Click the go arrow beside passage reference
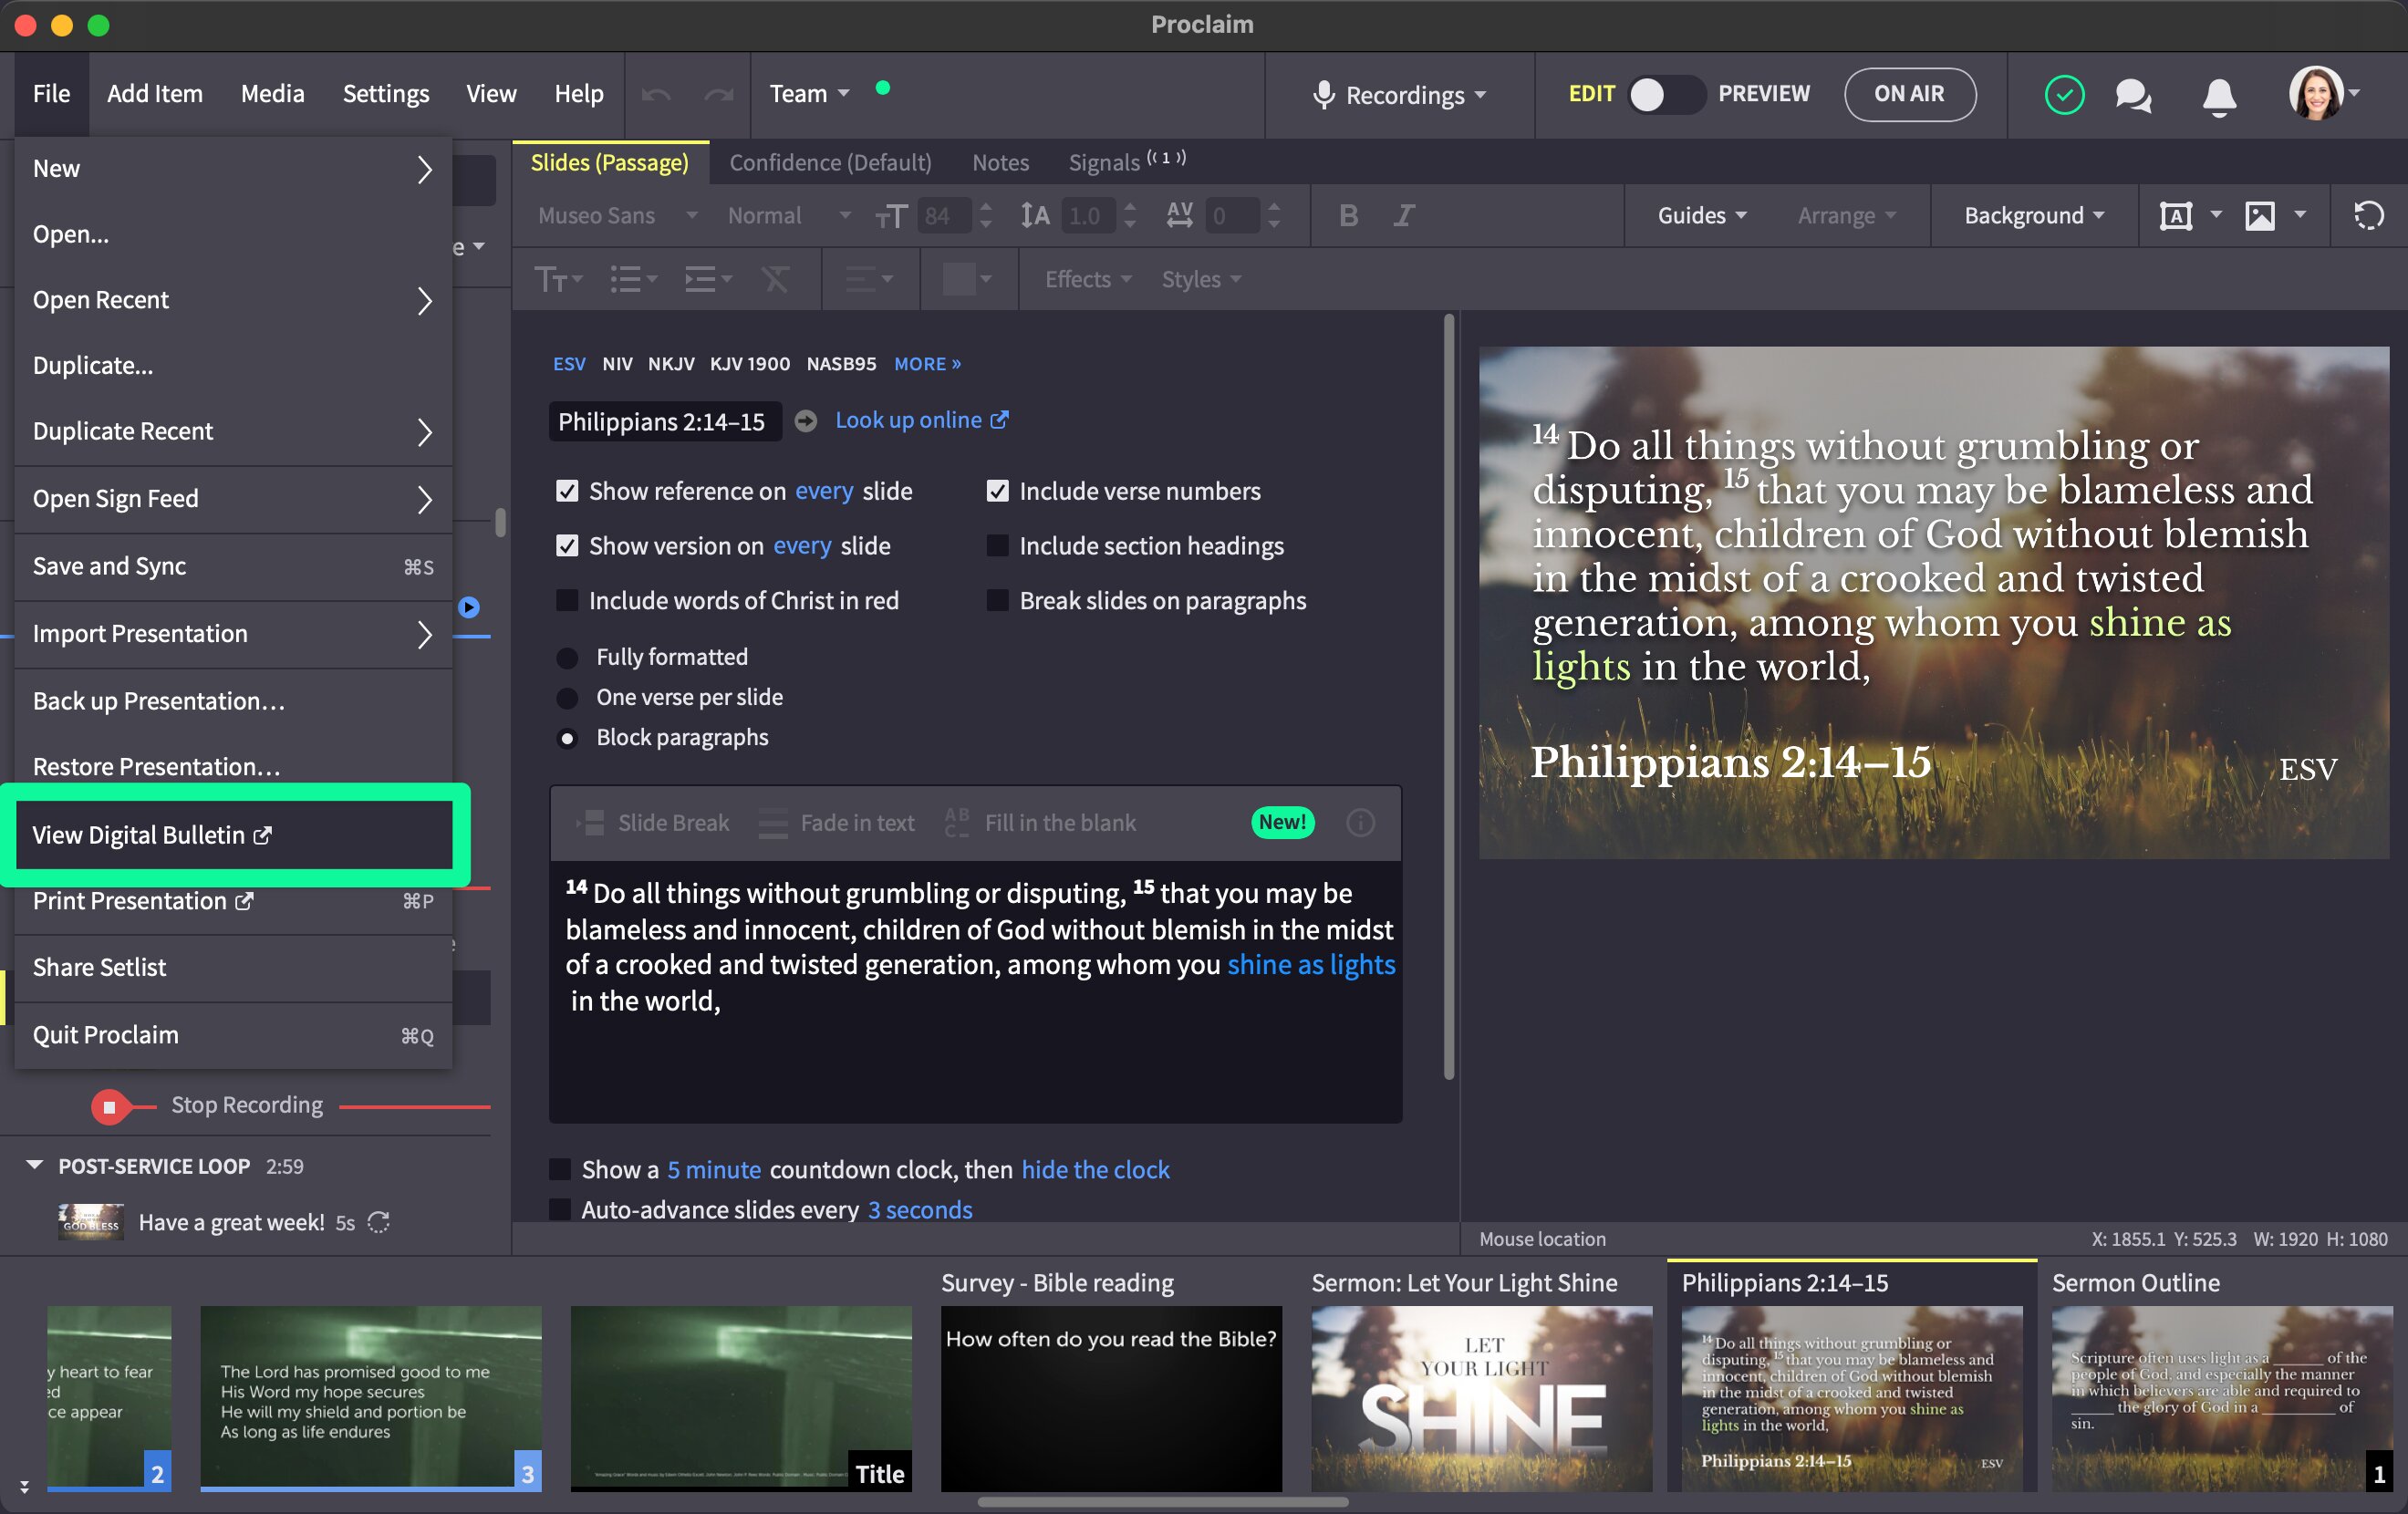2408x1514 pixels. point(805,421)
